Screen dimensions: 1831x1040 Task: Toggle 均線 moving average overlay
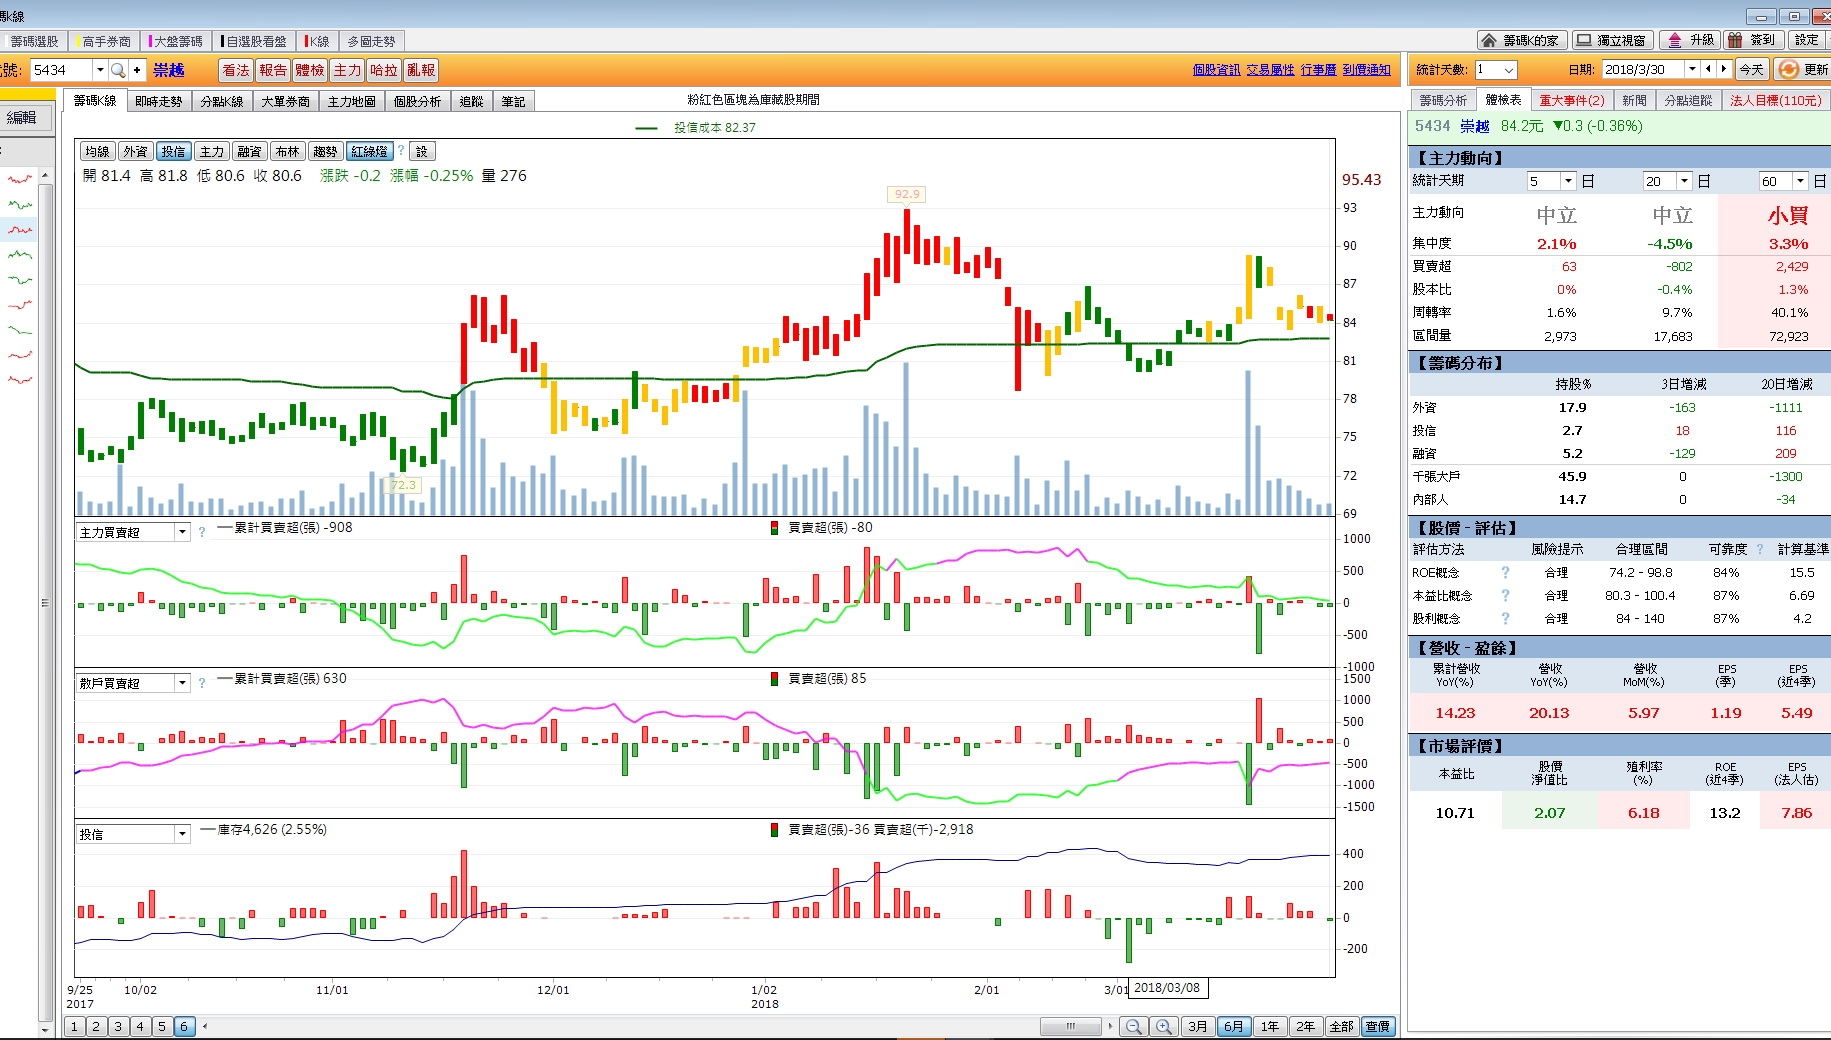(x=97, y=151)
